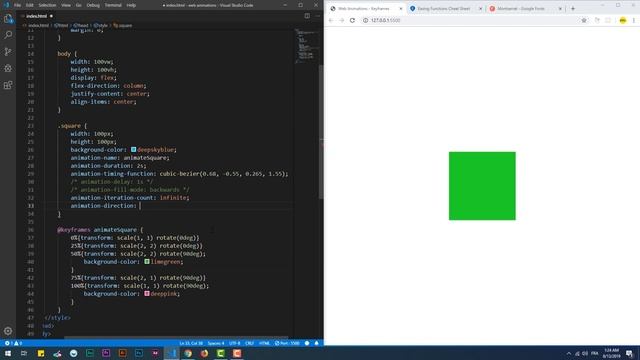Open the Debug menu
Image resolution: width=640 pixels, height=360 pixels.
pos(93,5)
